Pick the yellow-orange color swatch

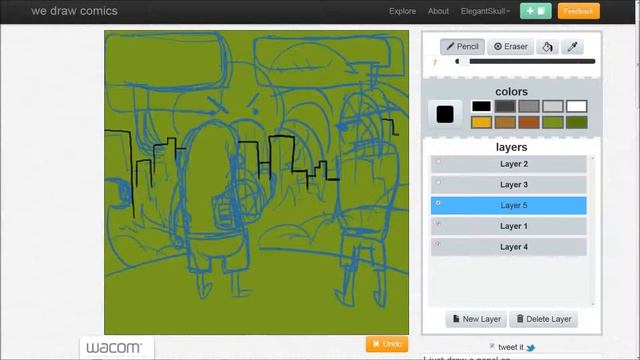pyautogui.click(x=481, y=122)
